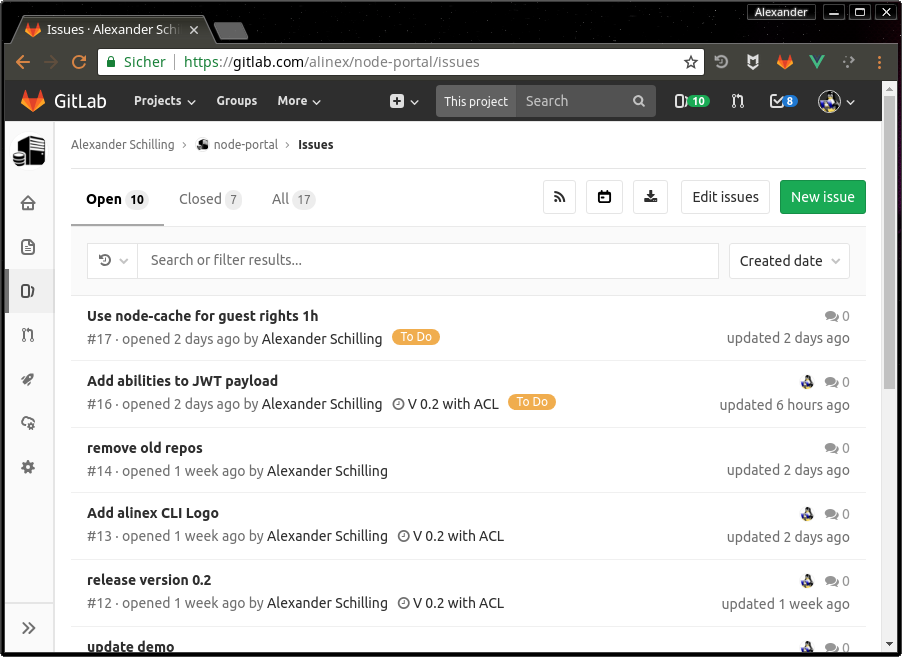
Task: Open the new item plus dropdown
Action: click(x=402, y=101)
